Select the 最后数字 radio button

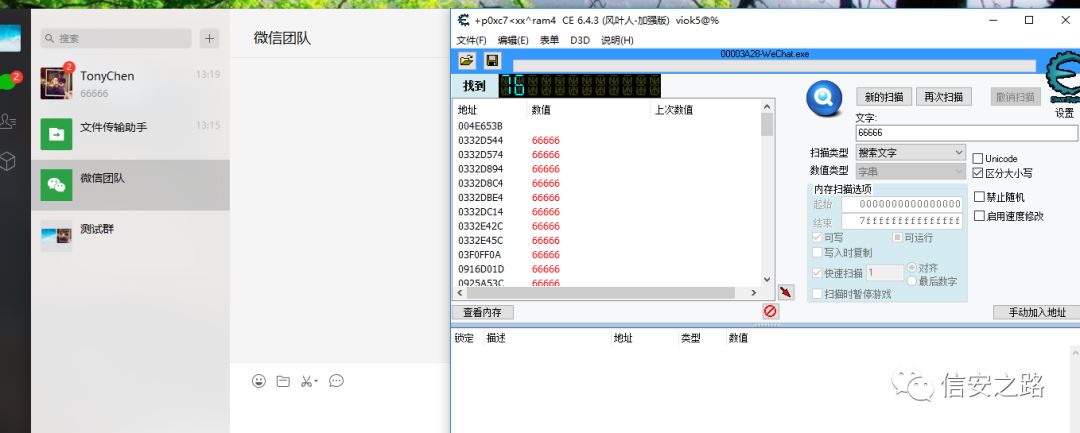click(912, 281)
